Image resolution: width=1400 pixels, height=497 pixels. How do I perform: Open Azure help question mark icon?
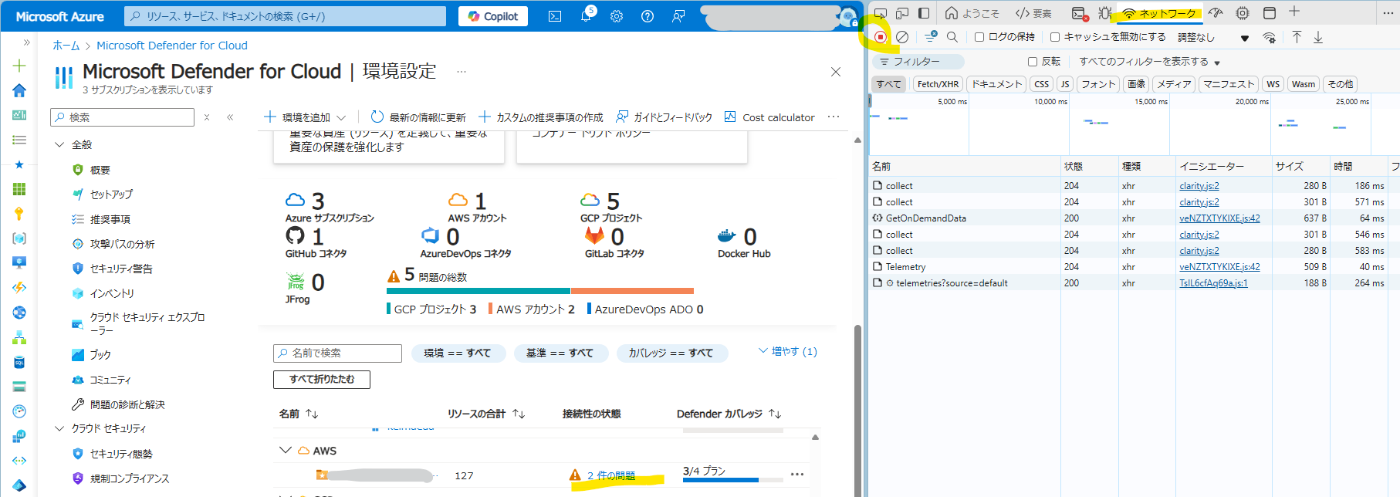[x=648, y=16]
